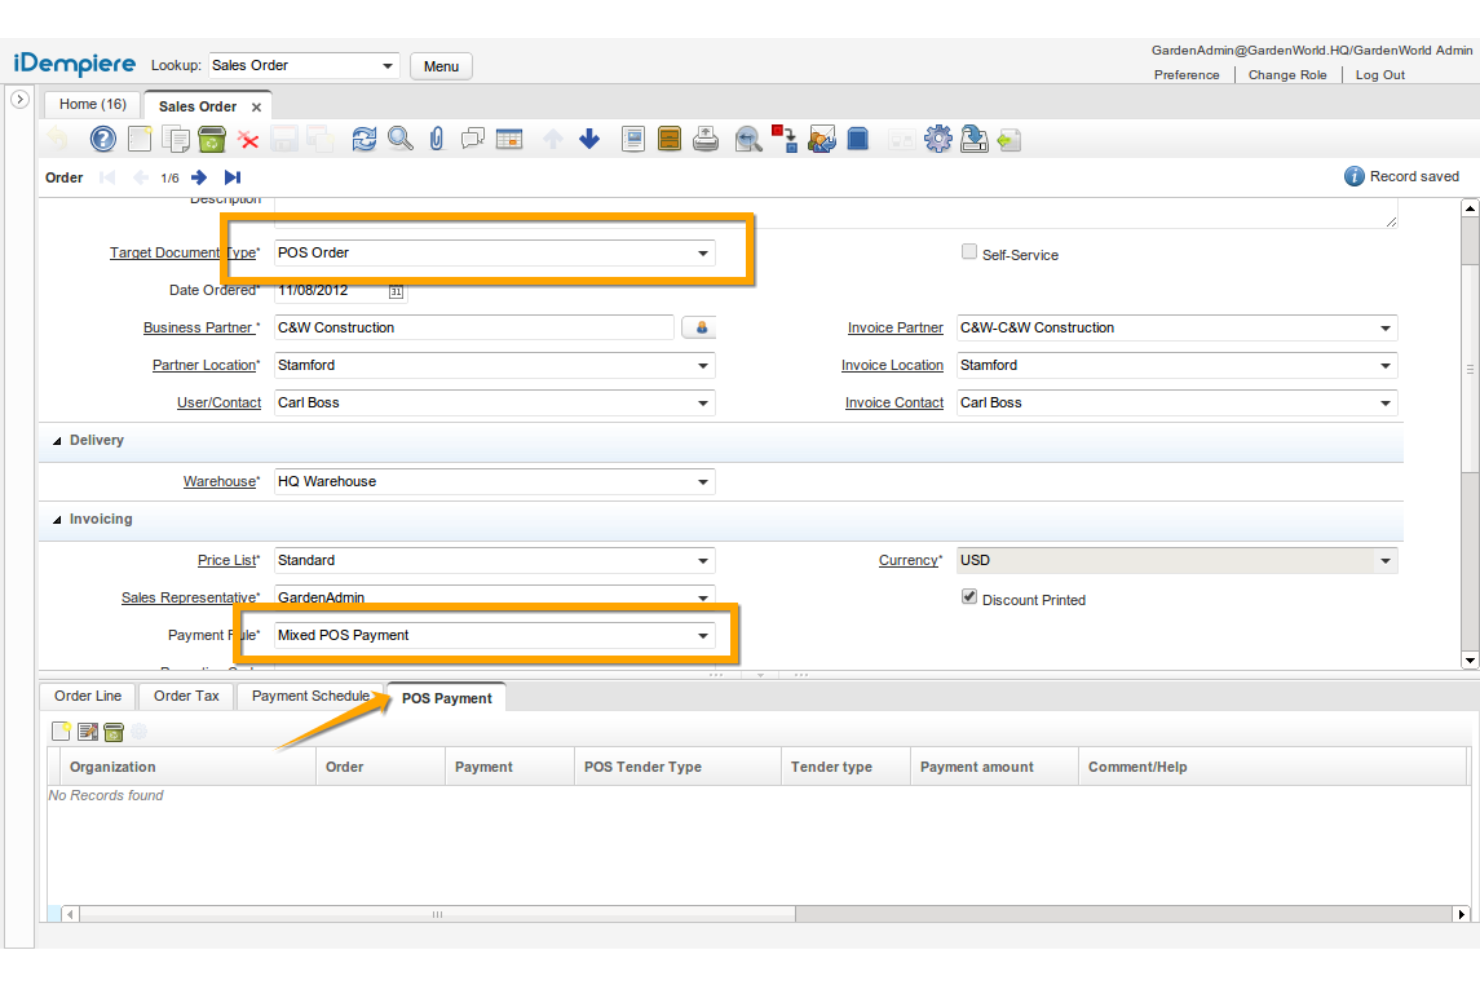Switch to the Home (16) tab
1480x987 pixels.
click(x=93, y=104)
